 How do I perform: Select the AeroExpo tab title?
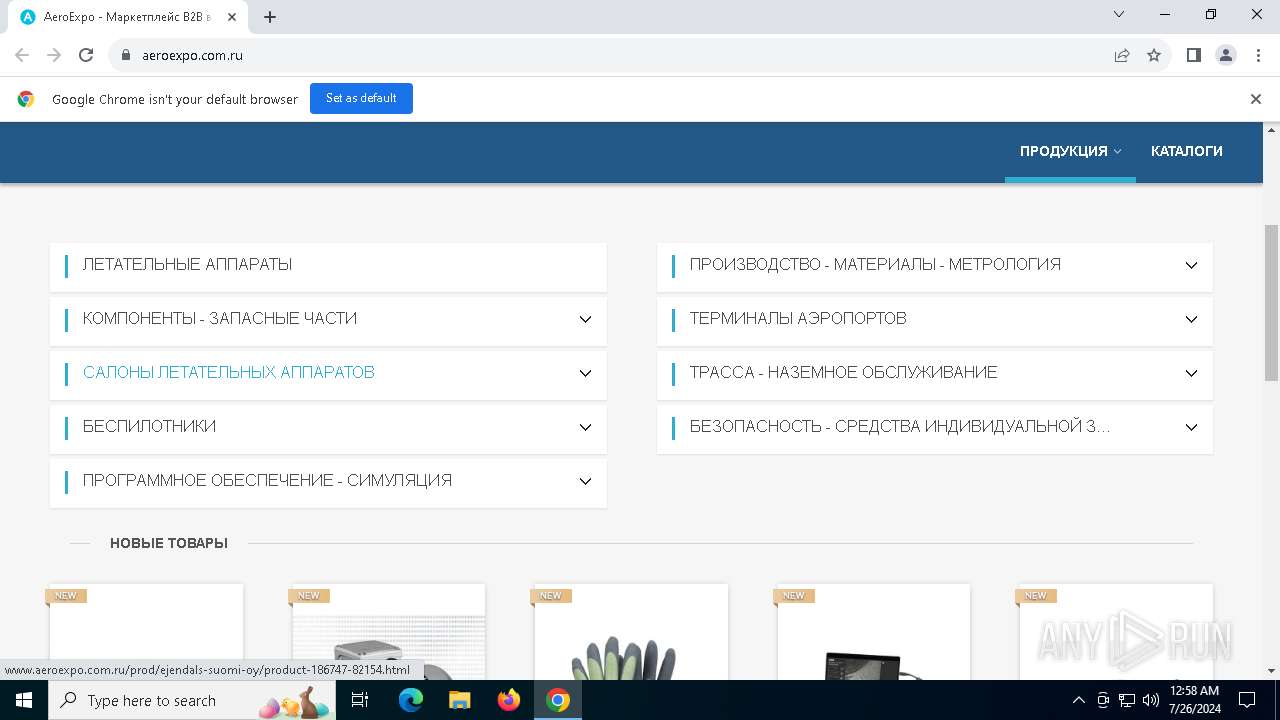pos(127,16)
